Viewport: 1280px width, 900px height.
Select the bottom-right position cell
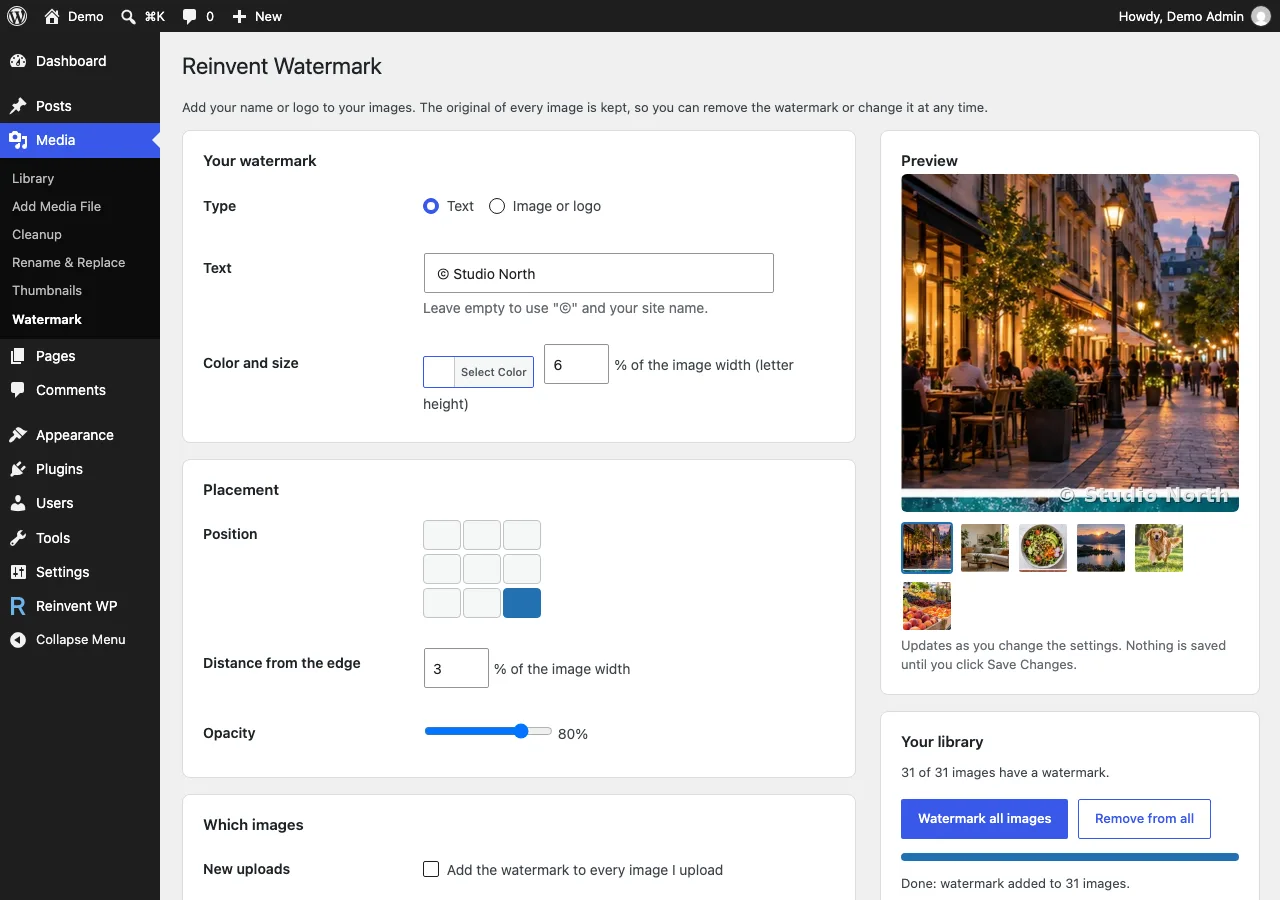pos(522,603)
